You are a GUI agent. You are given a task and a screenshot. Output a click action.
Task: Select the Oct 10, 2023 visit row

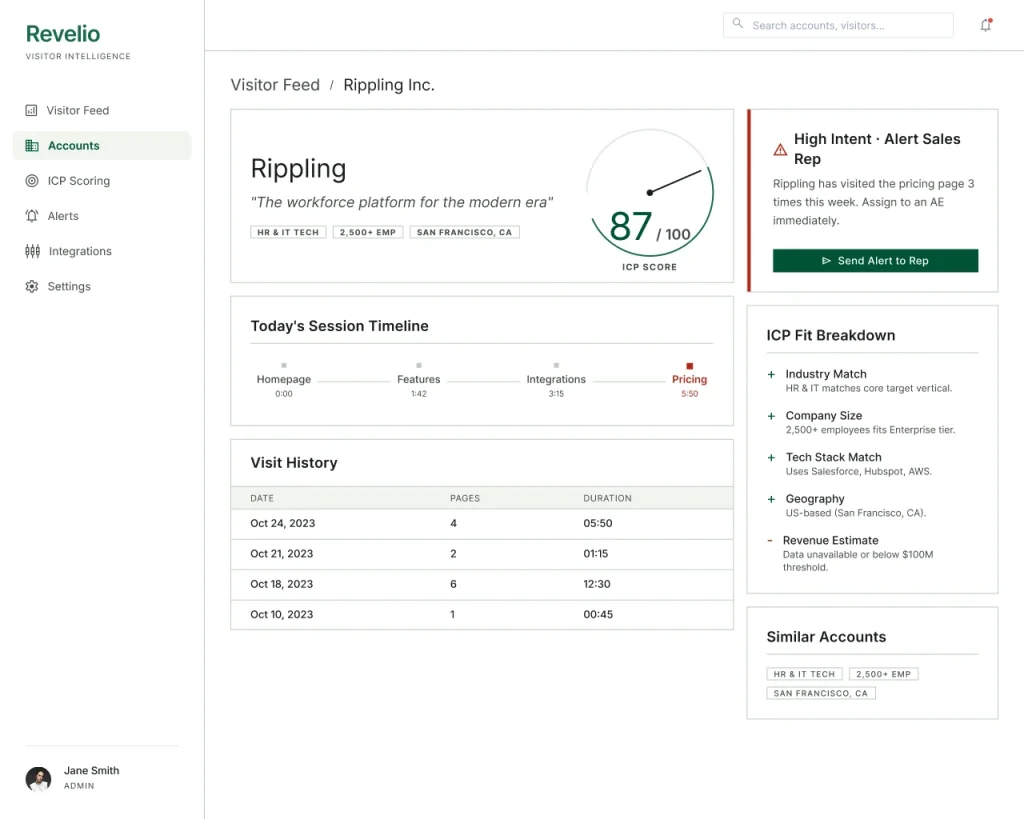(x=482, y=615)
